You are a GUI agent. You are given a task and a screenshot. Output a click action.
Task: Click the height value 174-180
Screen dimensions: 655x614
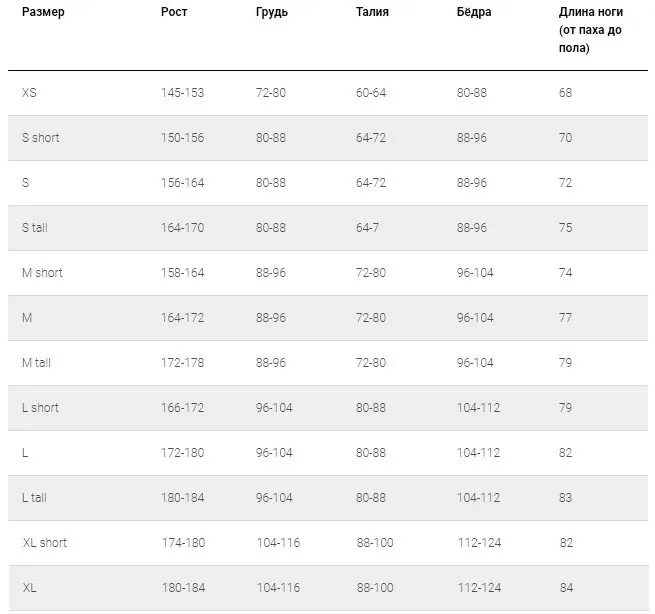[182, 543]
